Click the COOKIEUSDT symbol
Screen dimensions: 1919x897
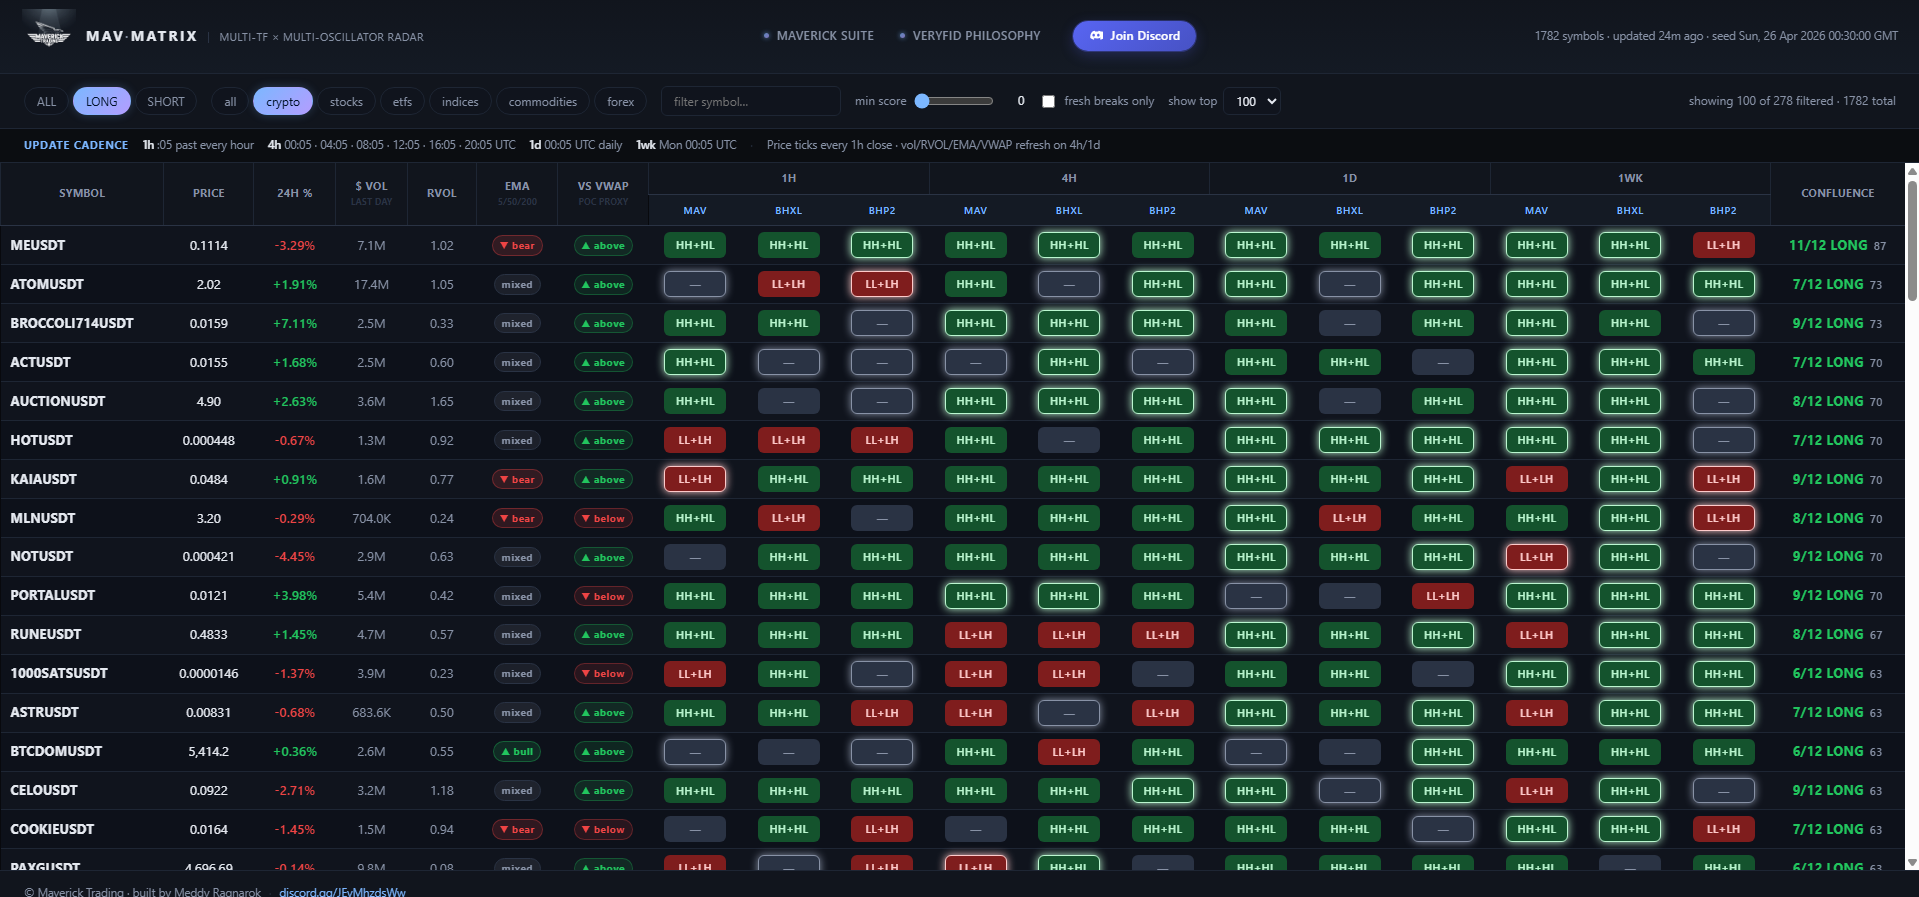52,829
